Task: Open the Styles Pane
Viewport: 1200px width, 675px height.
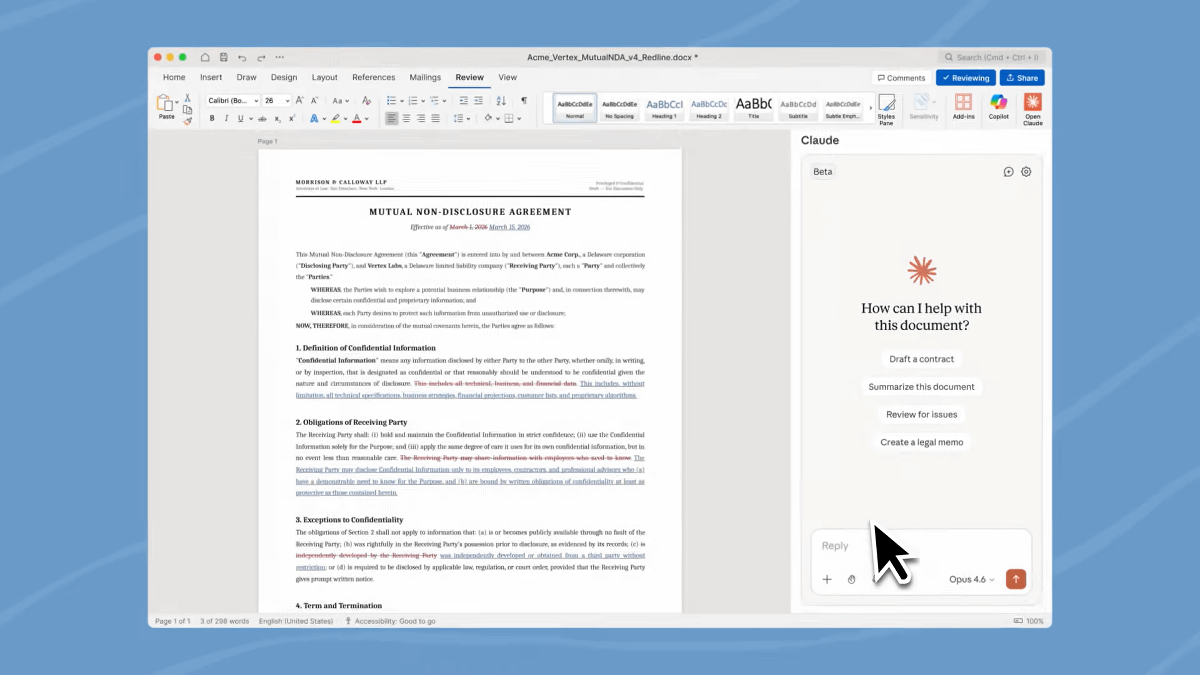Action: click(x=886, y=107)
